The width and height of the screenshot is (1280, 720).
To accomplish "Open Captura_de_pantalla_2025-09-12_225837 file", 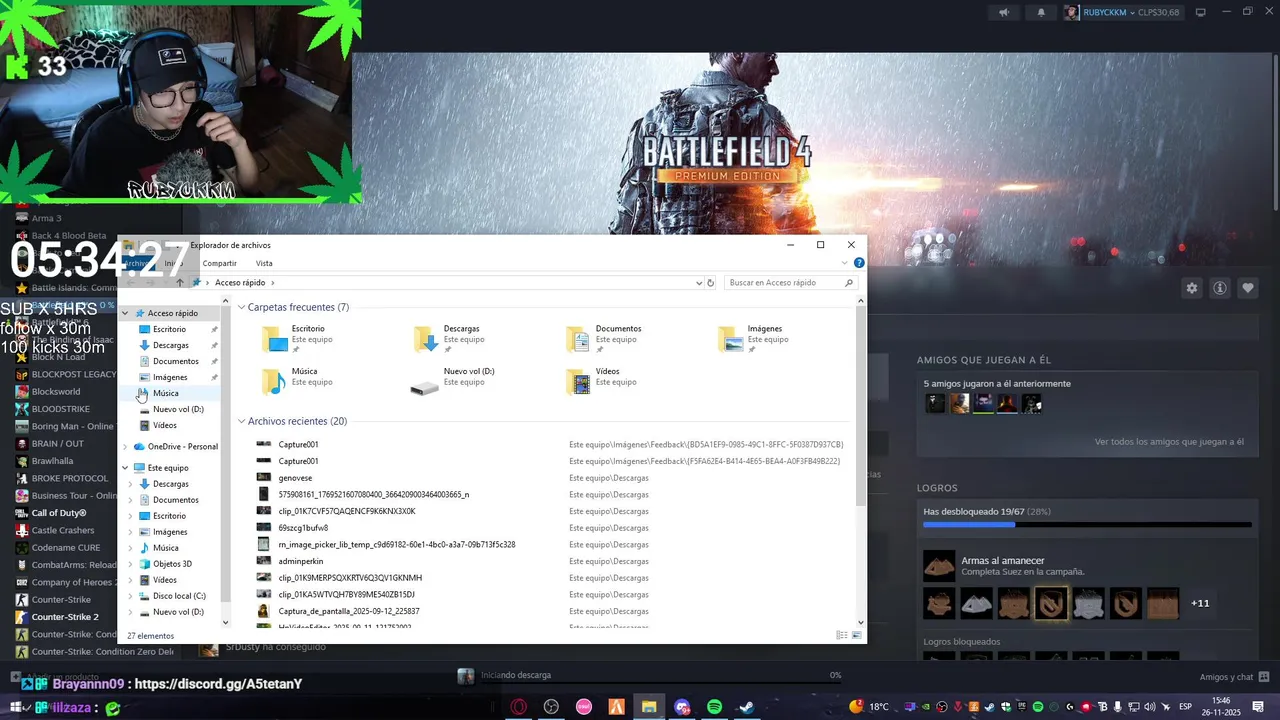I will coord(348,611).
